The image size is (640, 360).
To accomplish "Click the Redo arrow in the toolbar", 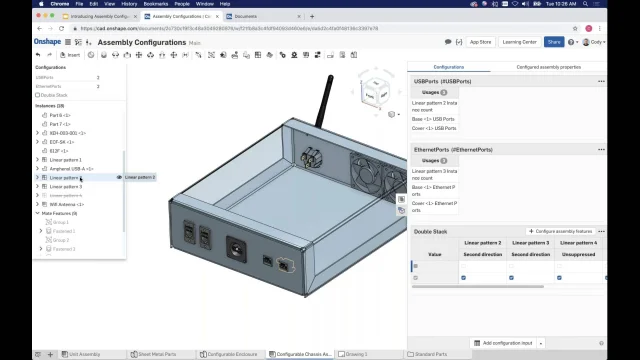I will pyautogui.click(x=49, y=55).
